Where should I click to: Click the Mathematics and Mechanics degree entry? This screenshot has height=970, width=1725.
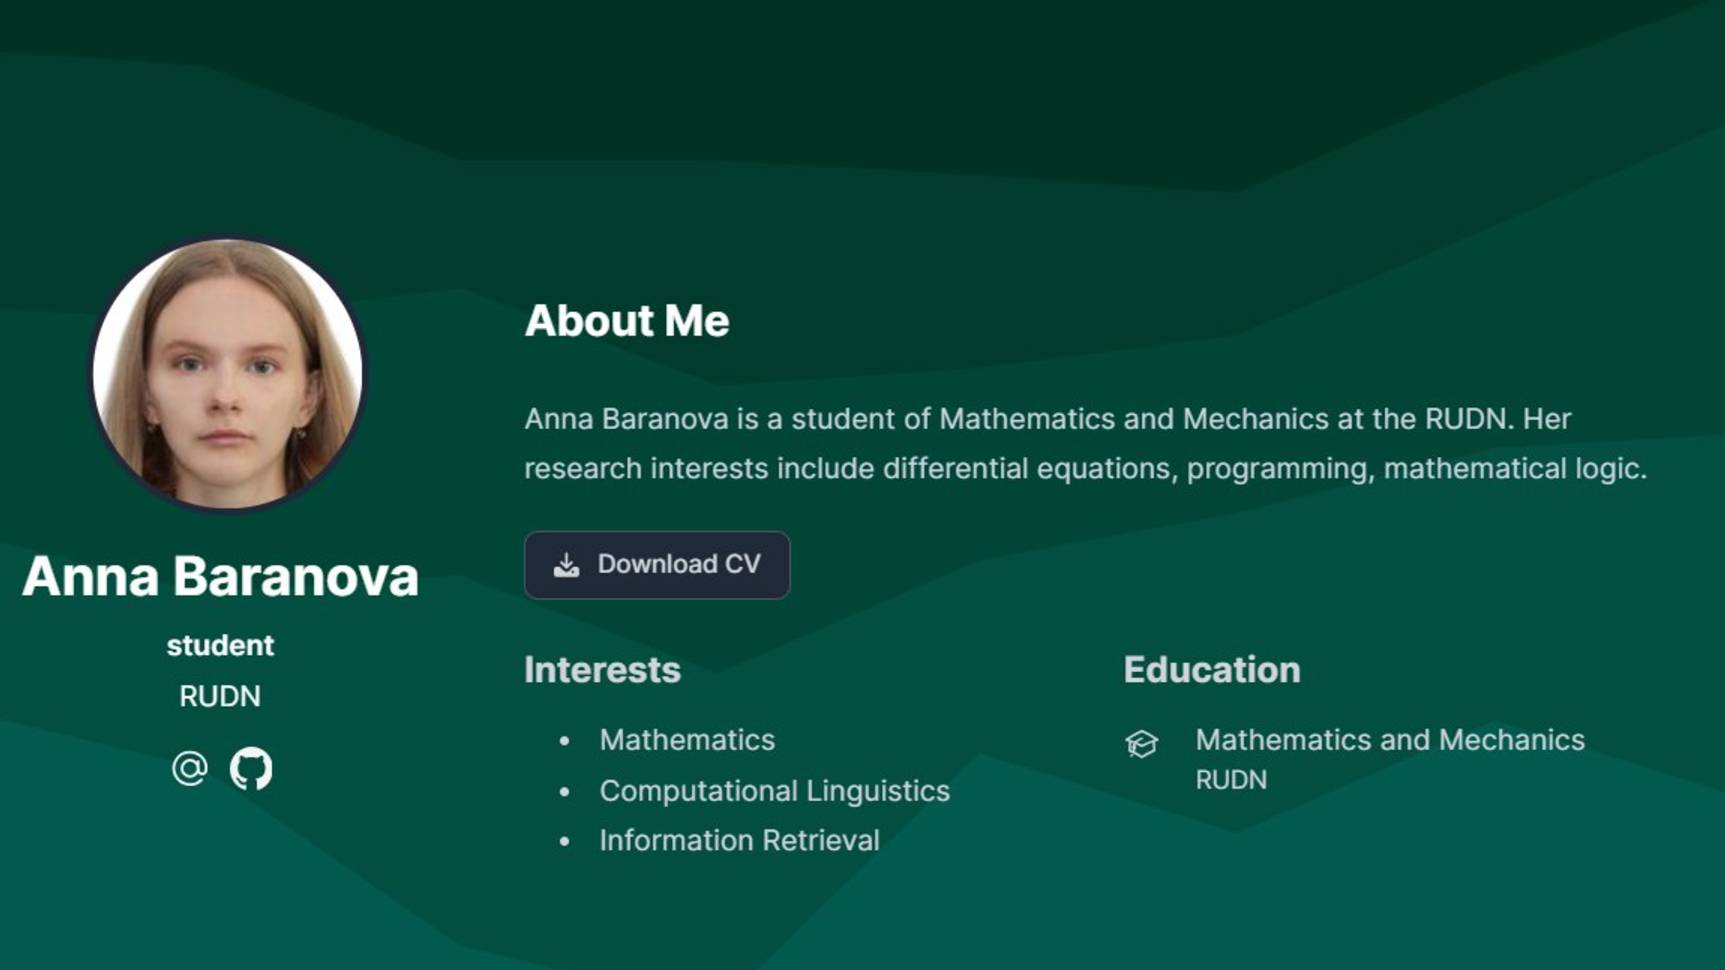point(1390,740)
